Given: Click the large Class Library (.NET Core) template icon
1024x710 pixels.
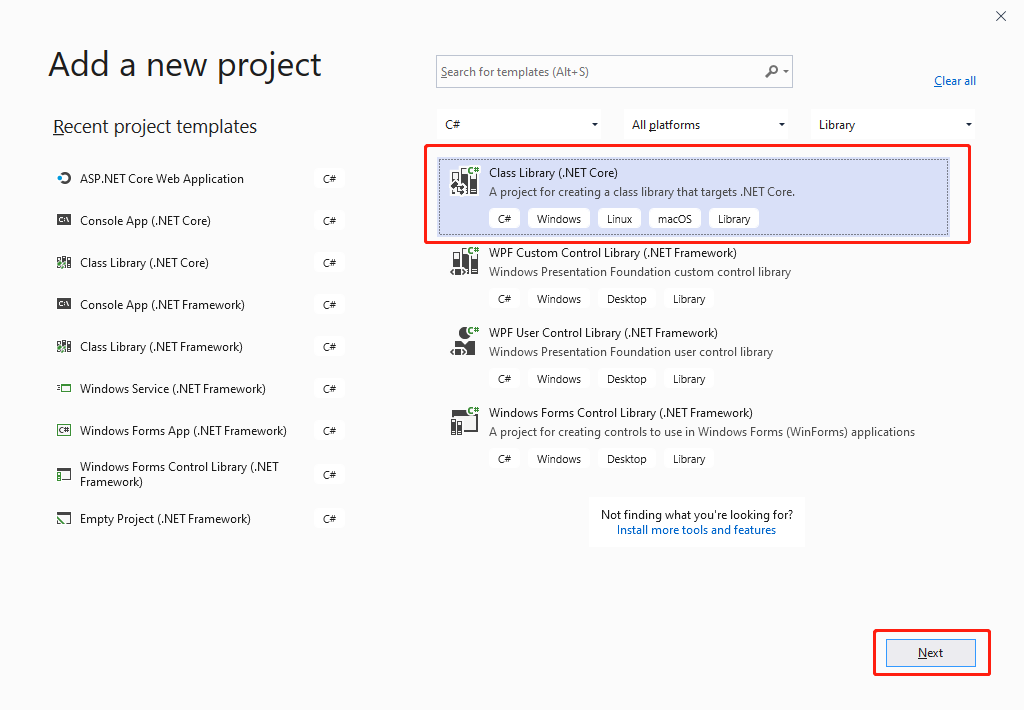Looking at the screenshot, I should click(x=464, y=181).
